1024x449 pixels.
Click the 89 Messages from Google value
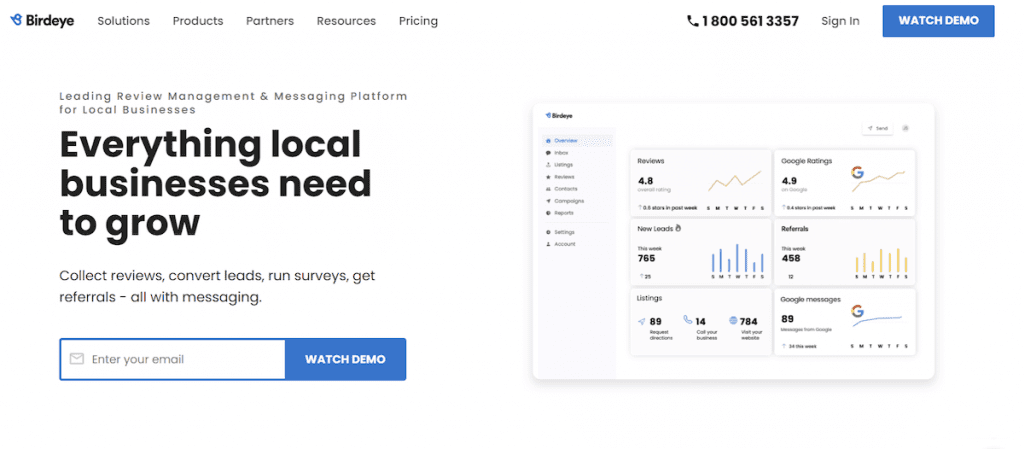[787, 319]
